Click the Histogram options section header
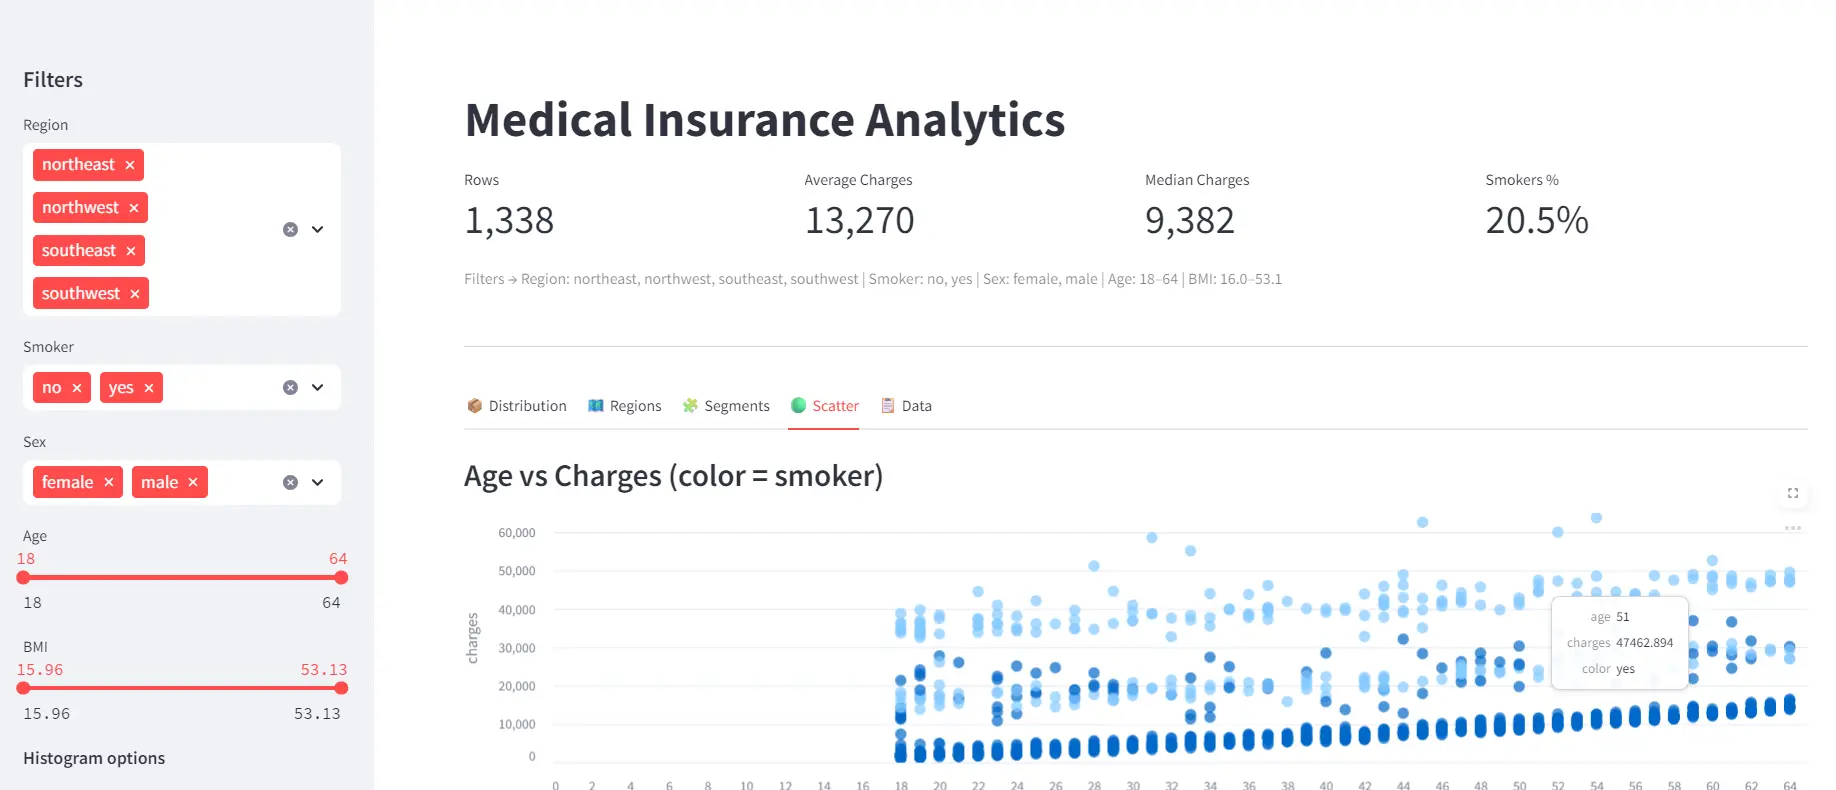The image size is (1836, 790). 94,758
